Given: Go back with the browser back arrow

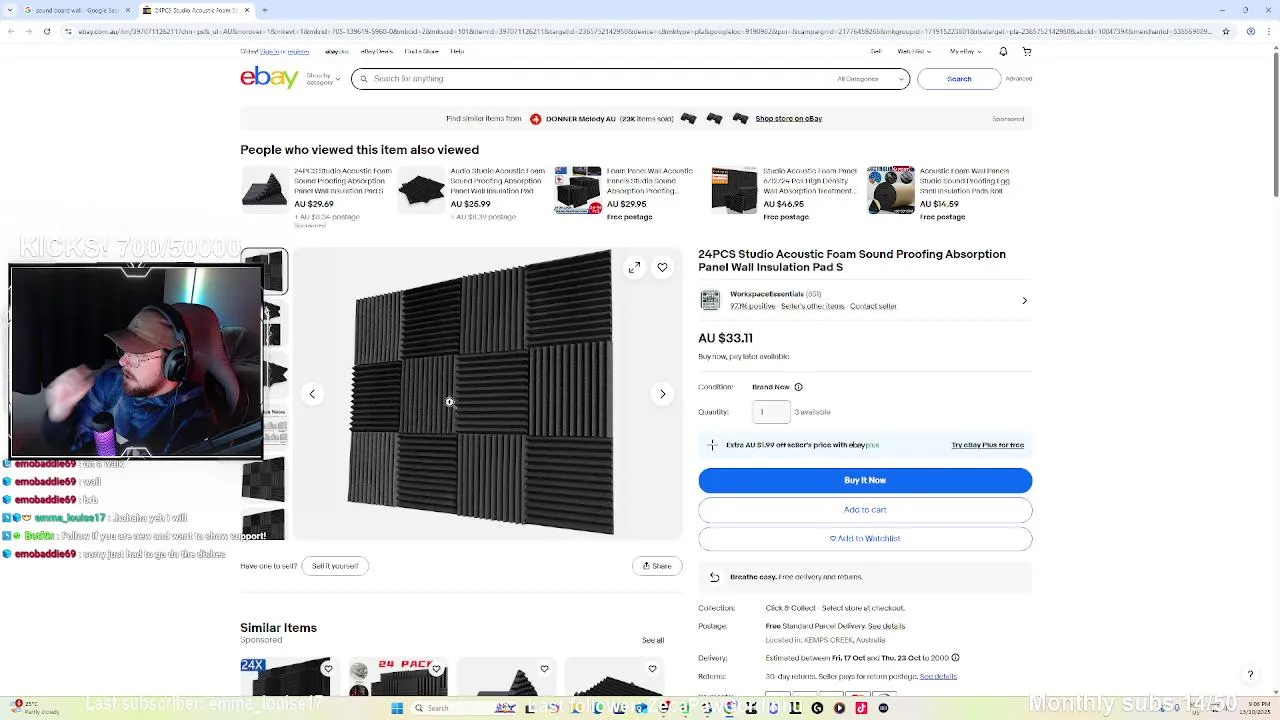Looking at the screenshot, I should pos(10,31).
